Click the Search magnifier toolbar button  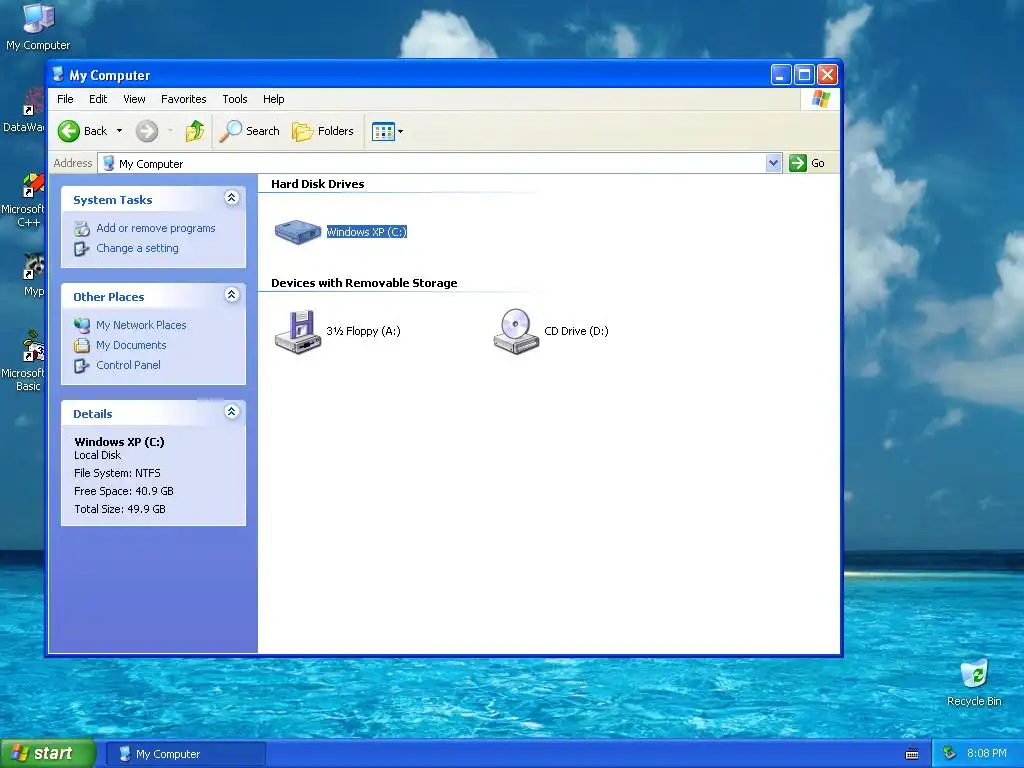(x=249, y=131)
